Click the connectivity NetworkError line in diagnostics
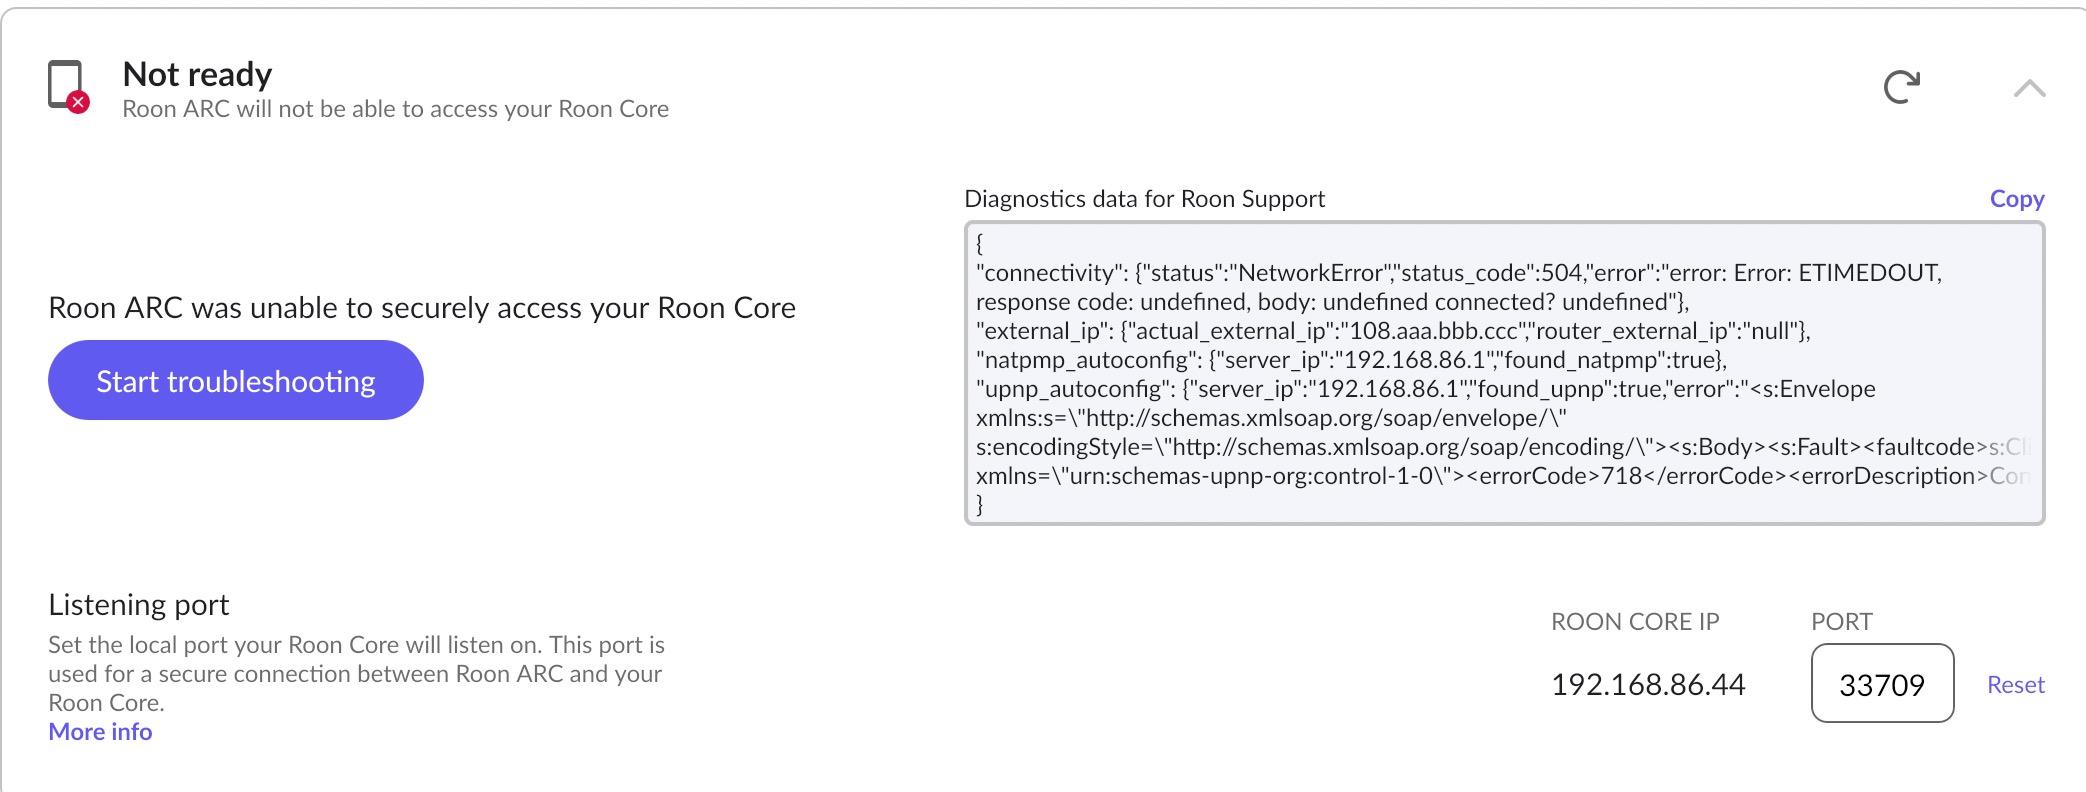2086x792 pixels. 1458,273
